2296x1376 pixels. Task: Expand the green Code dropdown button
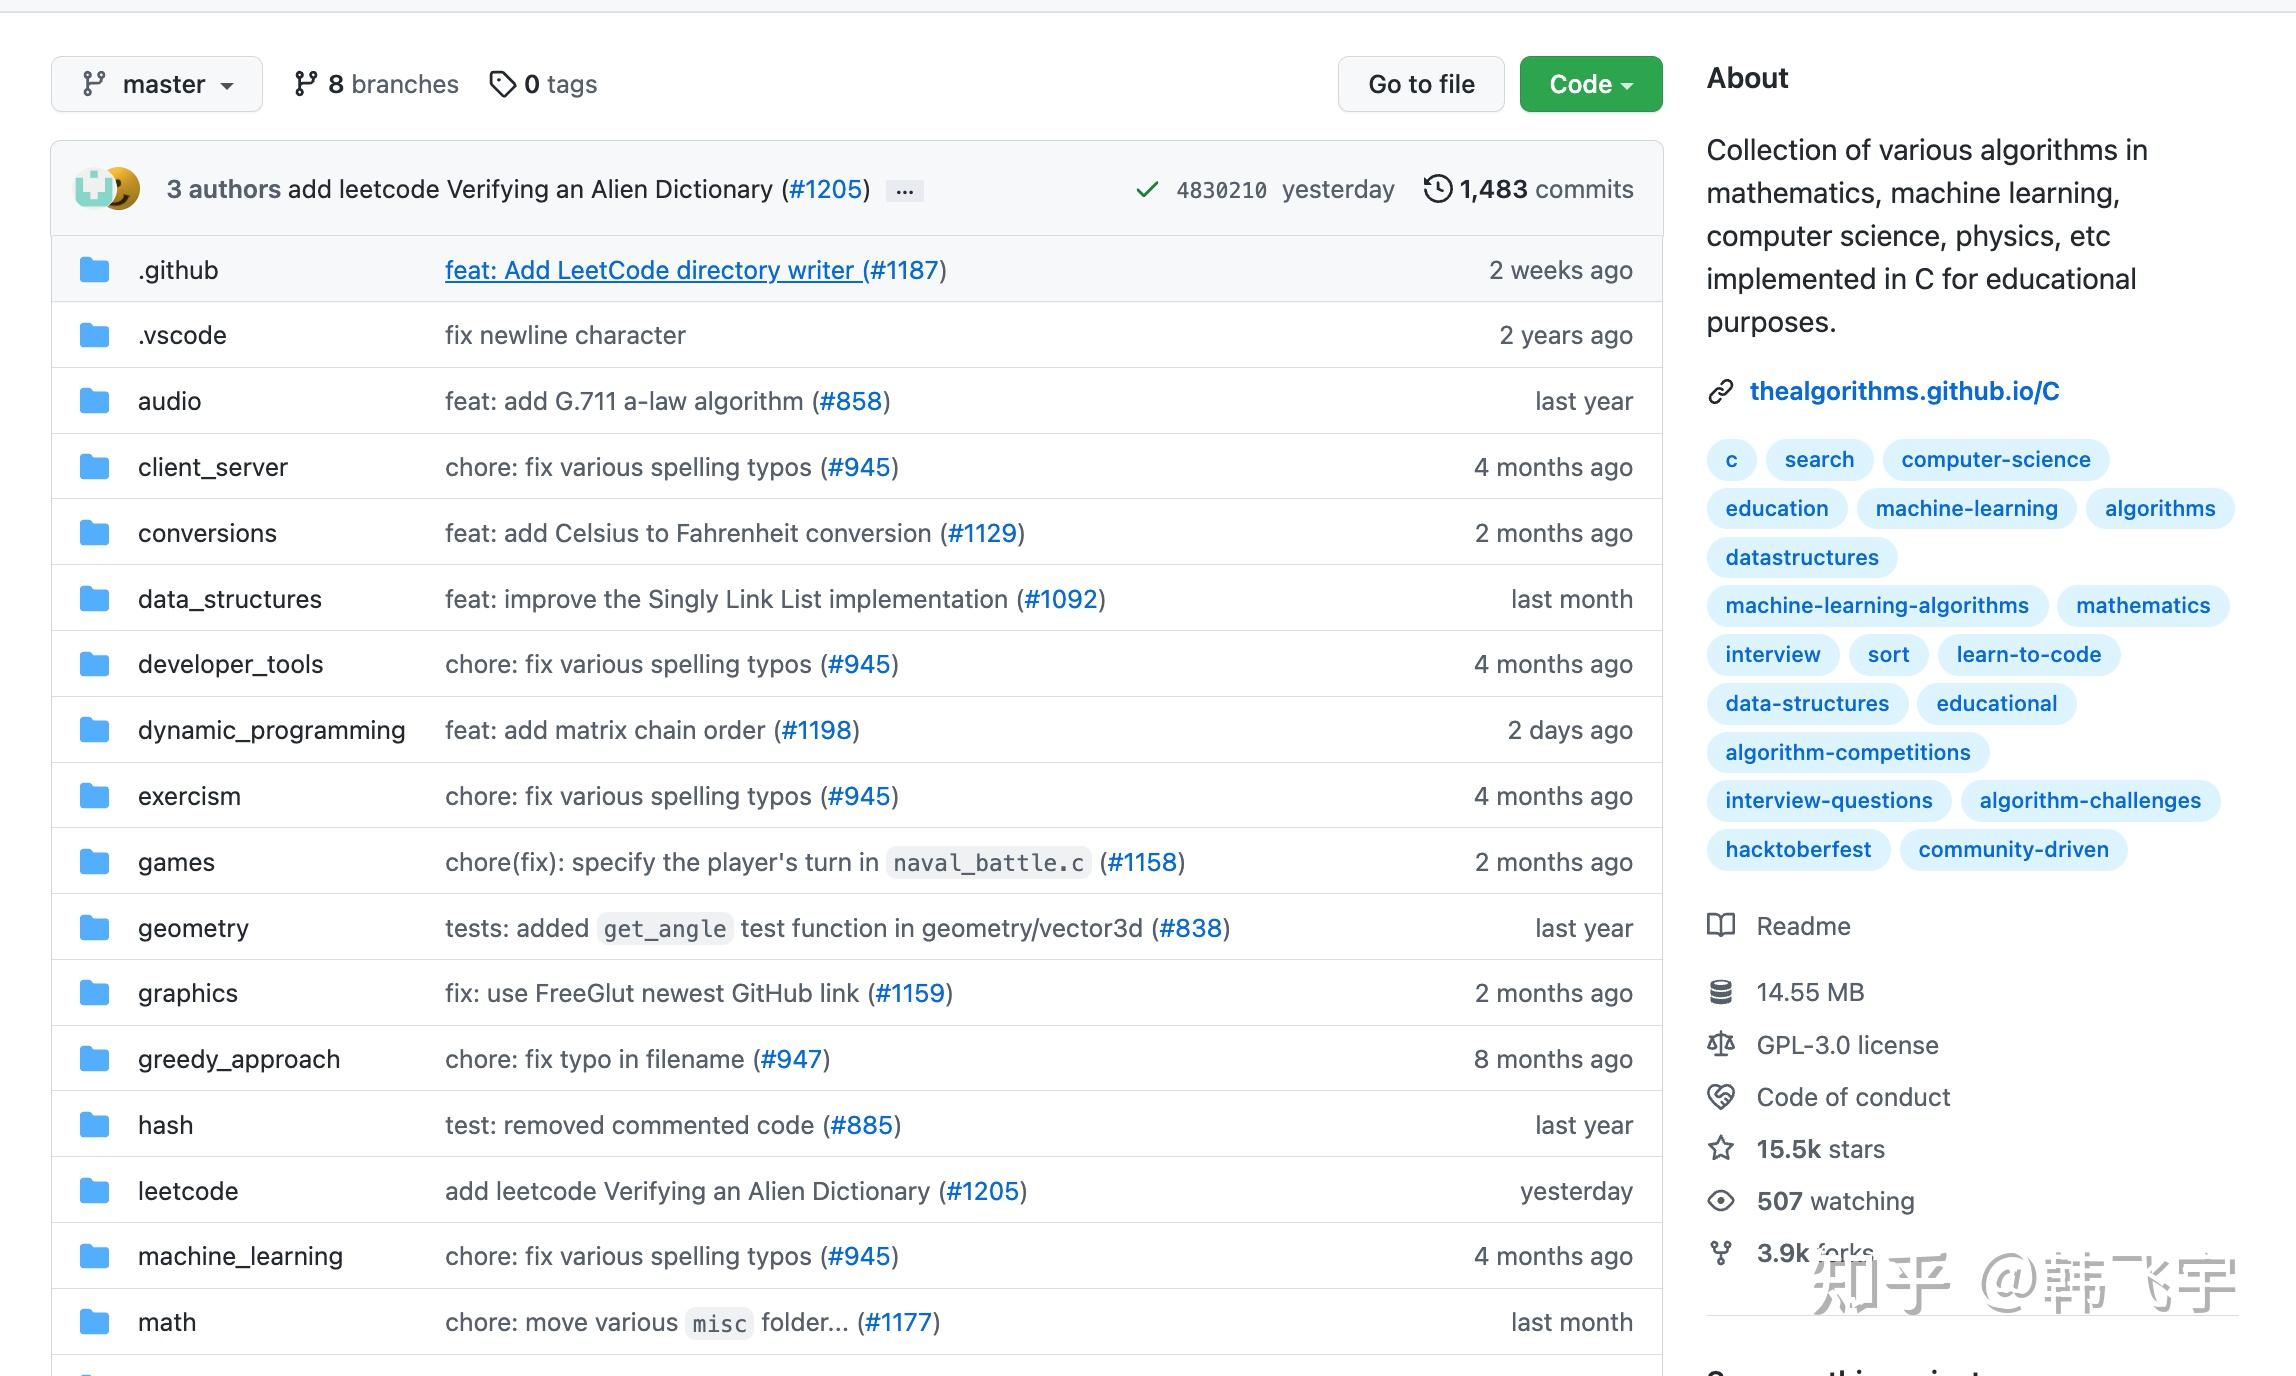click(x=1590, y=84)
